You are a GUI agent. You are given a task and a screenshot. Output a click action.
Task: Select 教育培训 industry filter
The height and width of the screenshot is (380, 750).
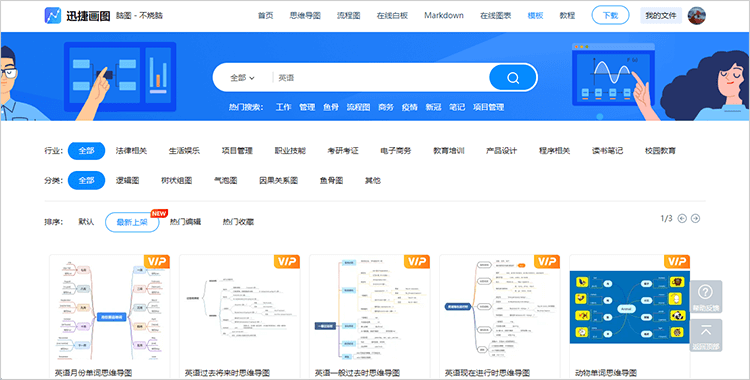[449, 151]
